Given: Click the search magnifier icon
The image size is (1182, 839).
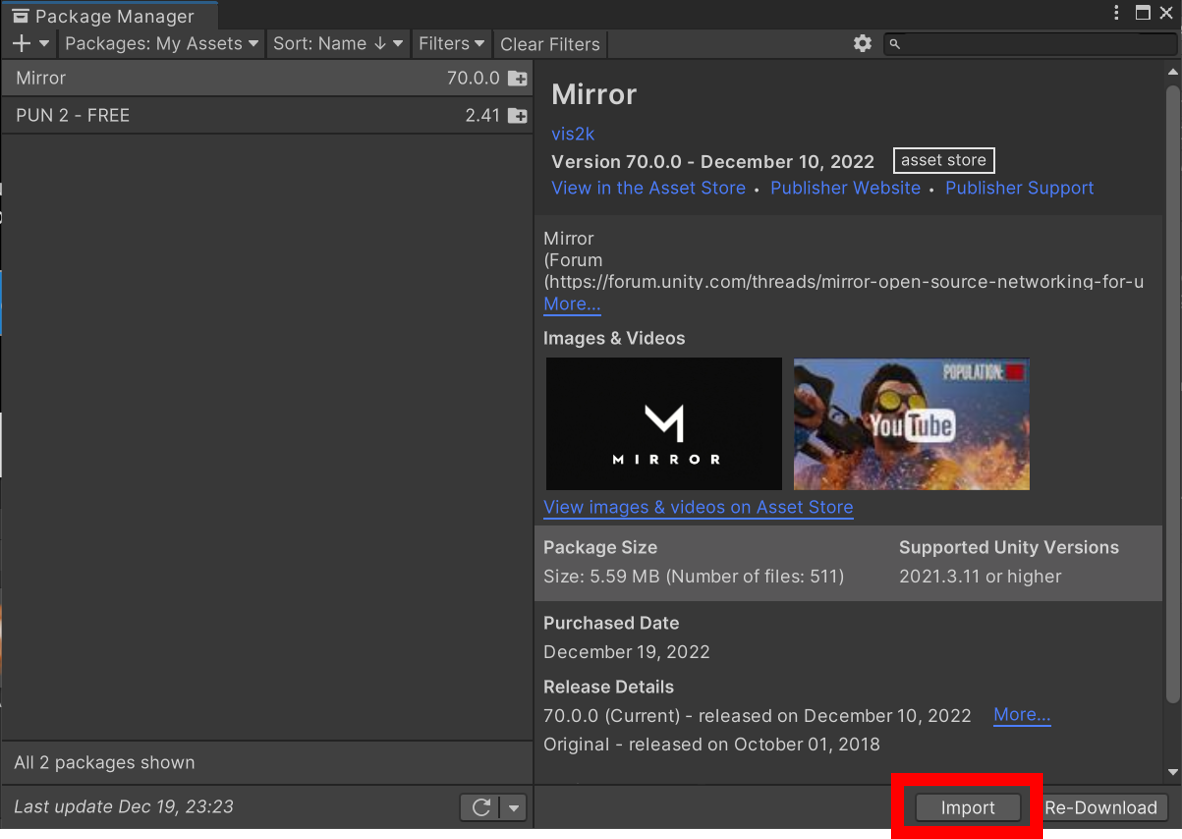Looking at the screenshot, I should click(895, 44).
